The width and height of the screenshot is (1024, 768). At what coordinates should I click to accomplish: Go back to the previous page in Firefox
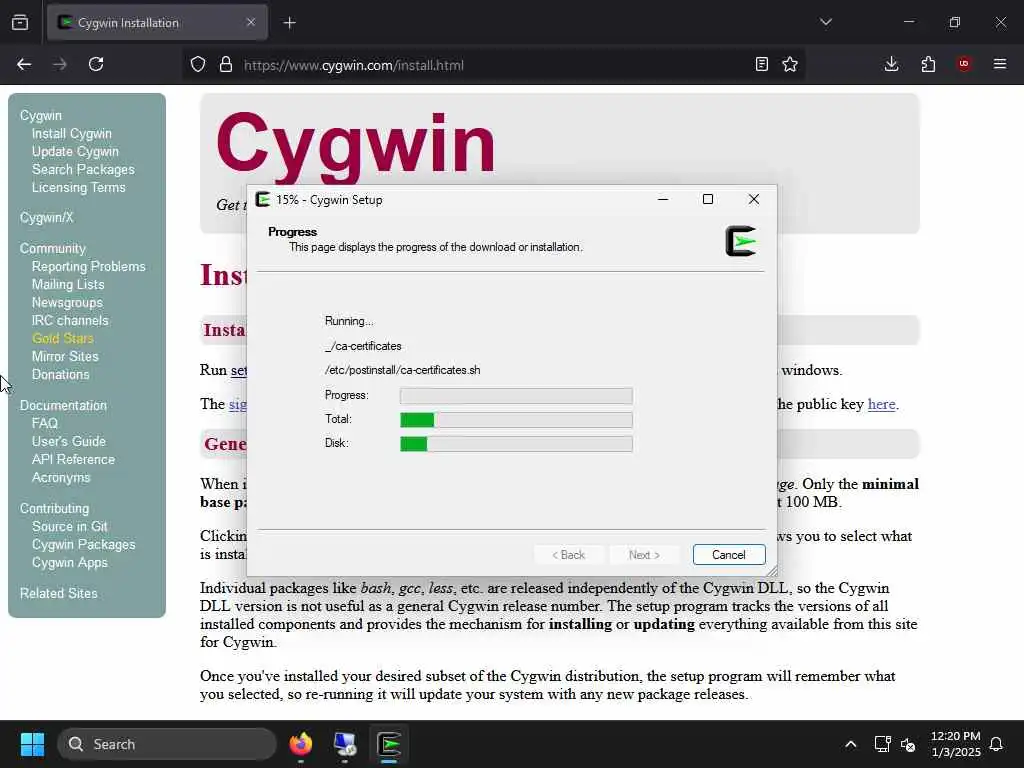pyautogui.click(x=24, y=64)
